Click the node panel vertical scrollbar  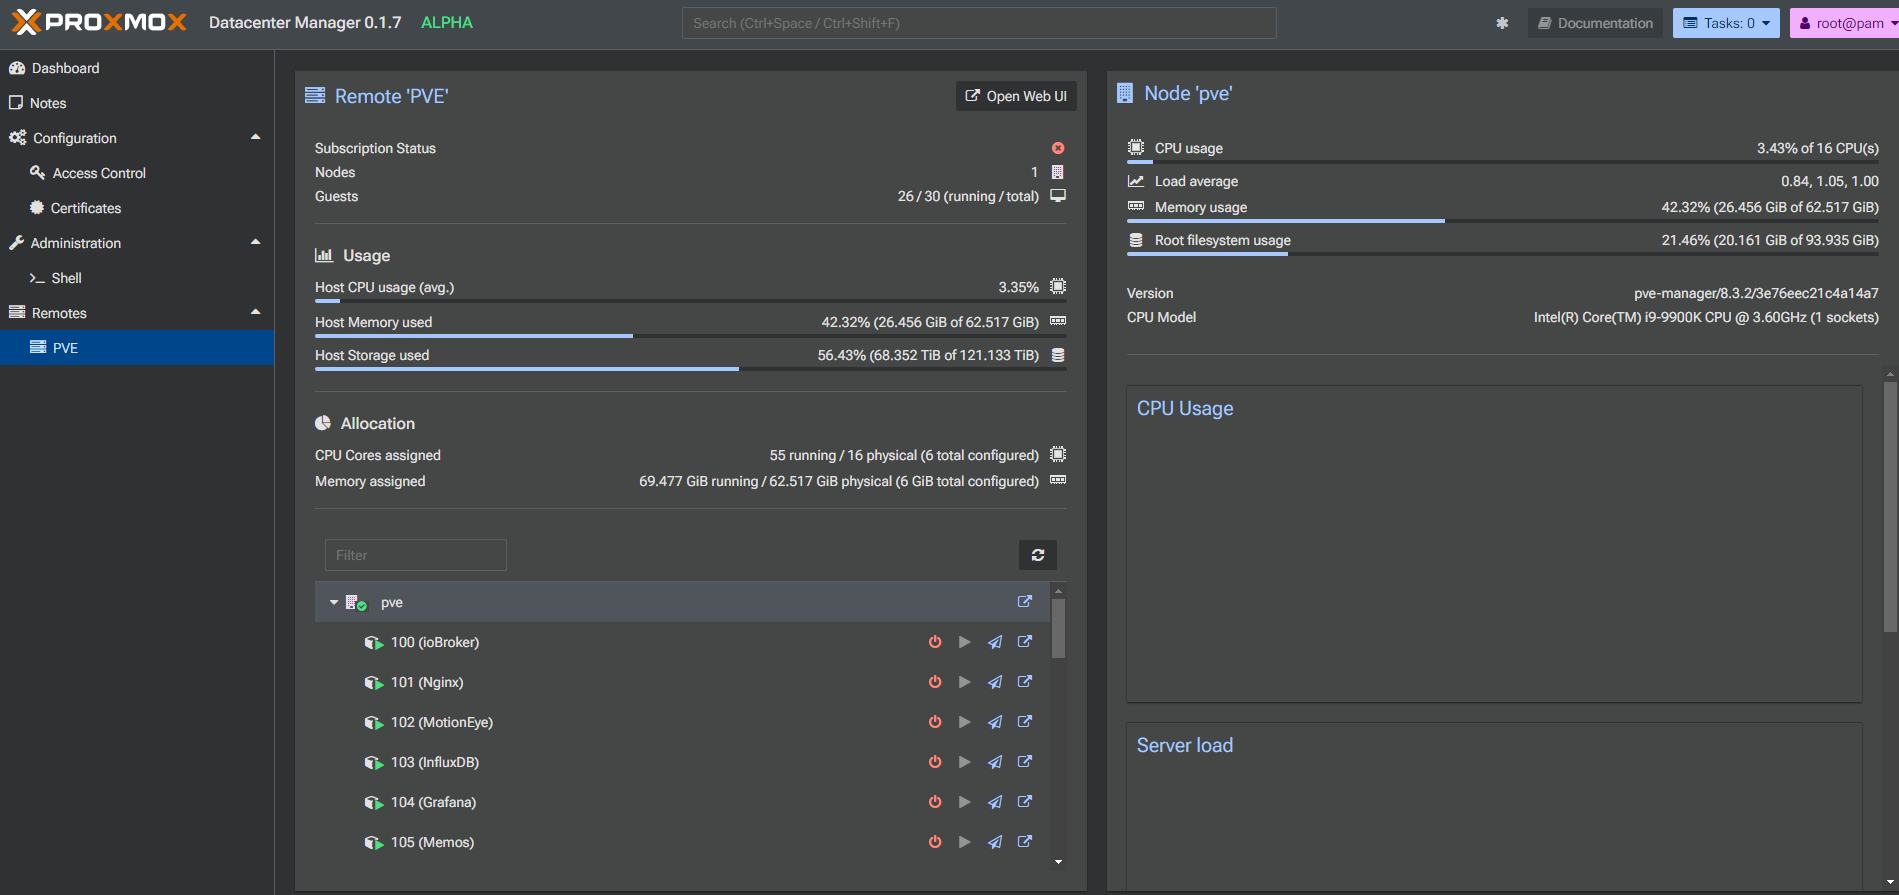(1890, 507)
